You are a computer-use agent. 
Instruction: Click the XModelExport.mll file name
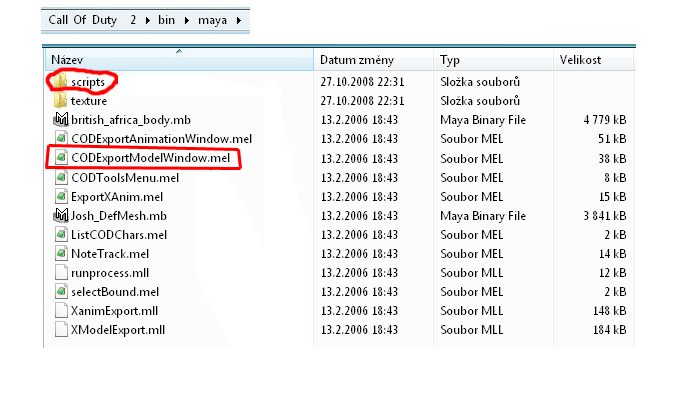[x=118, y=330]
